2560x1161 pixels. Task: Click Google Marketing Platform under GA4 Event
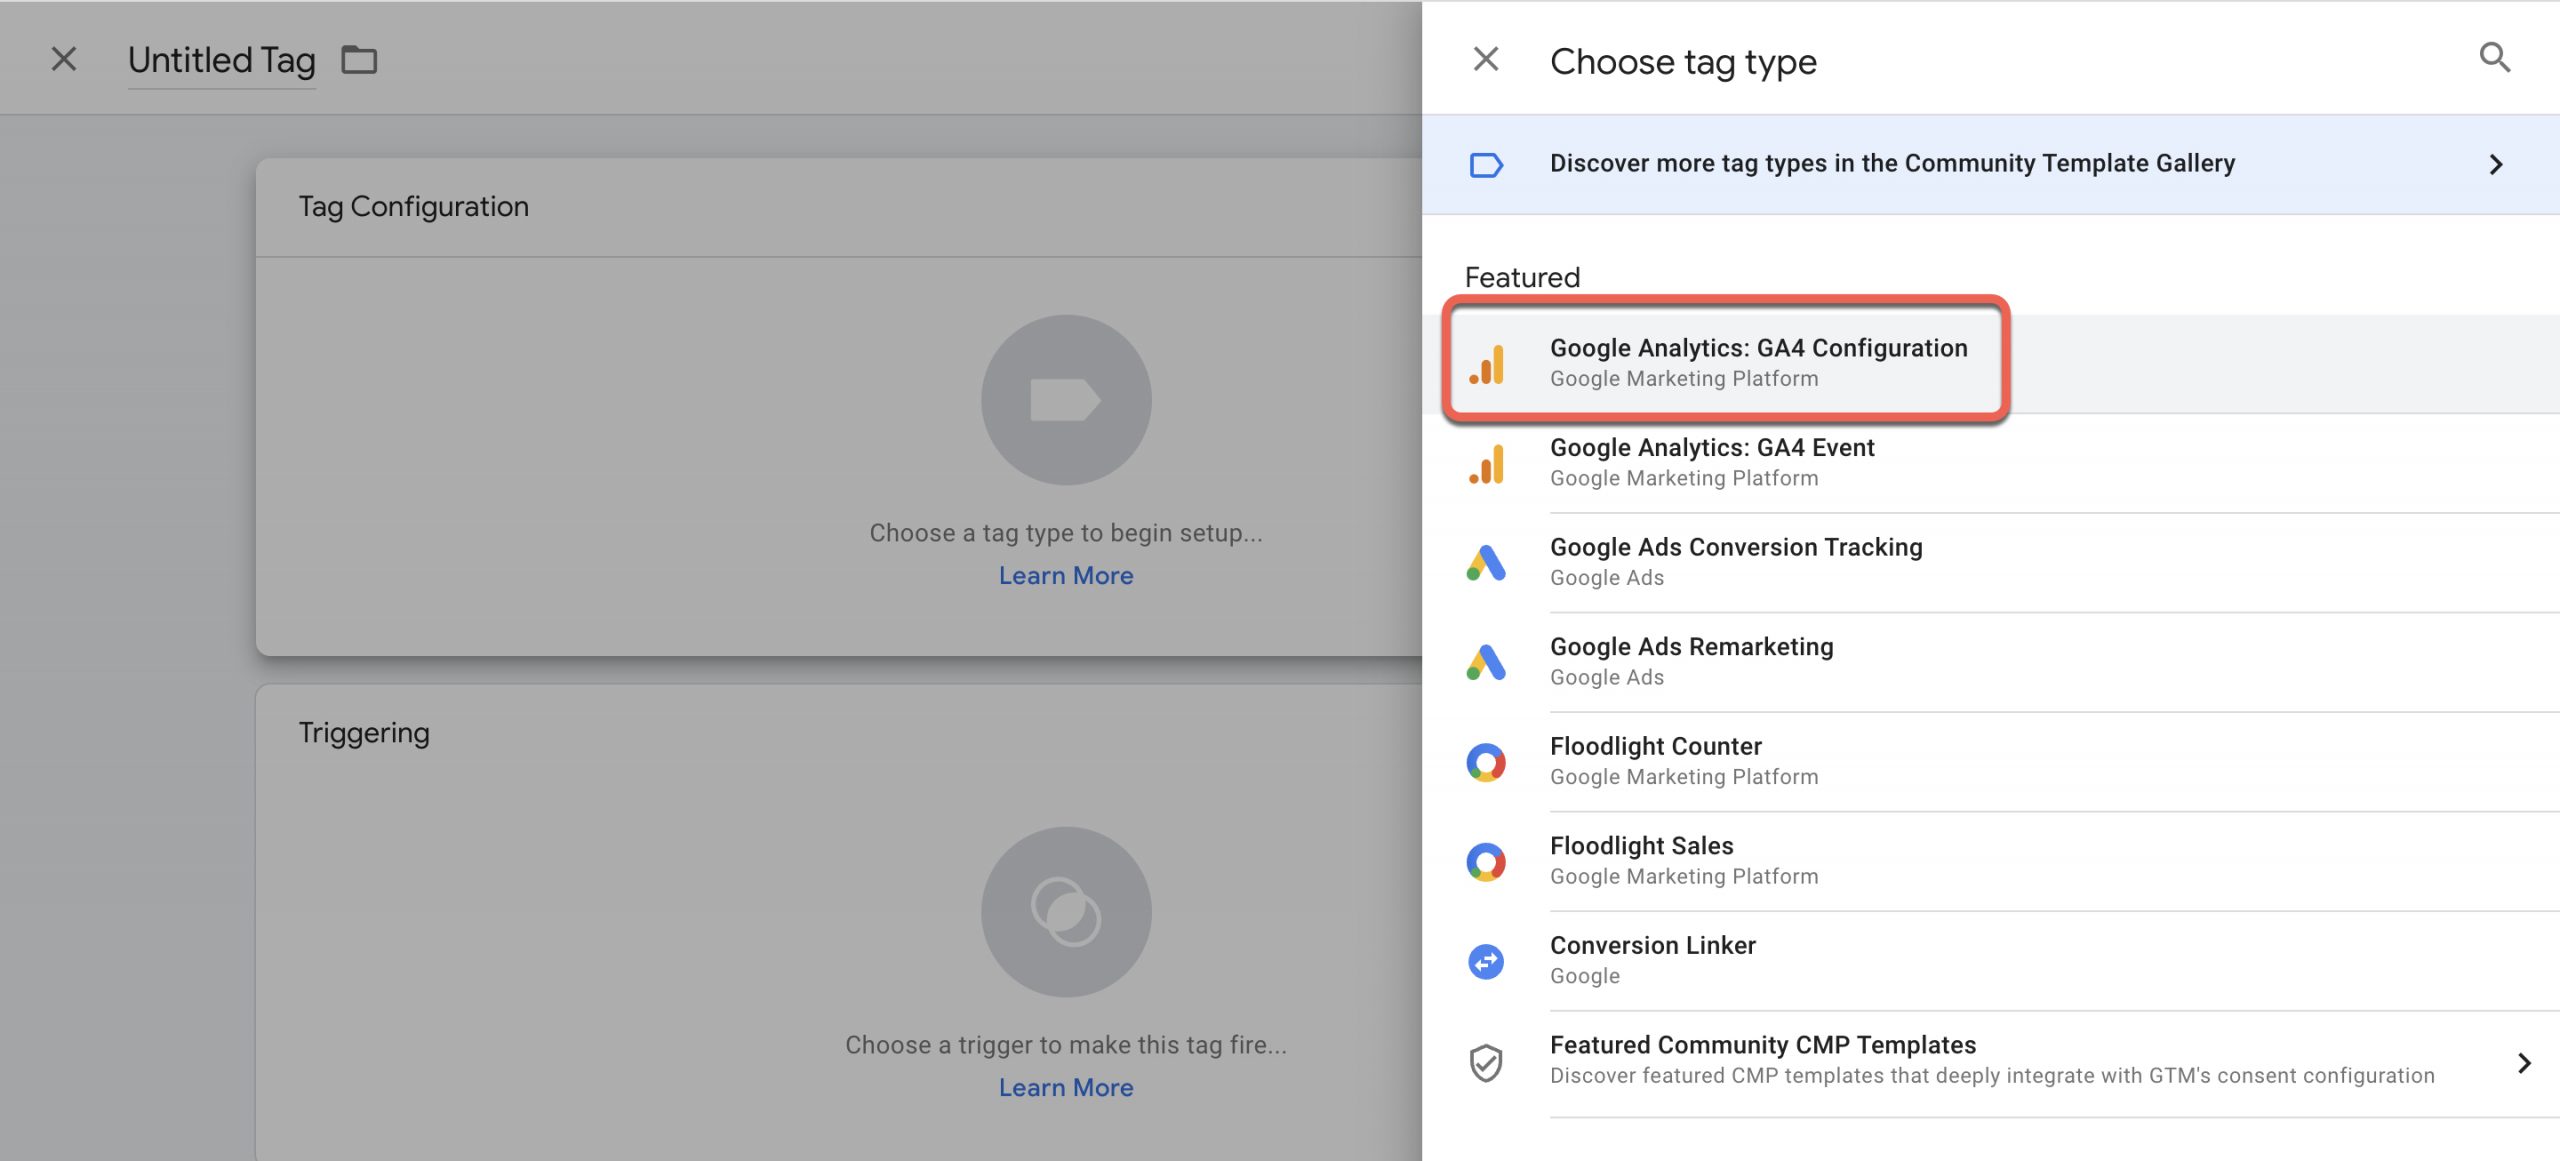point(1684,479)
